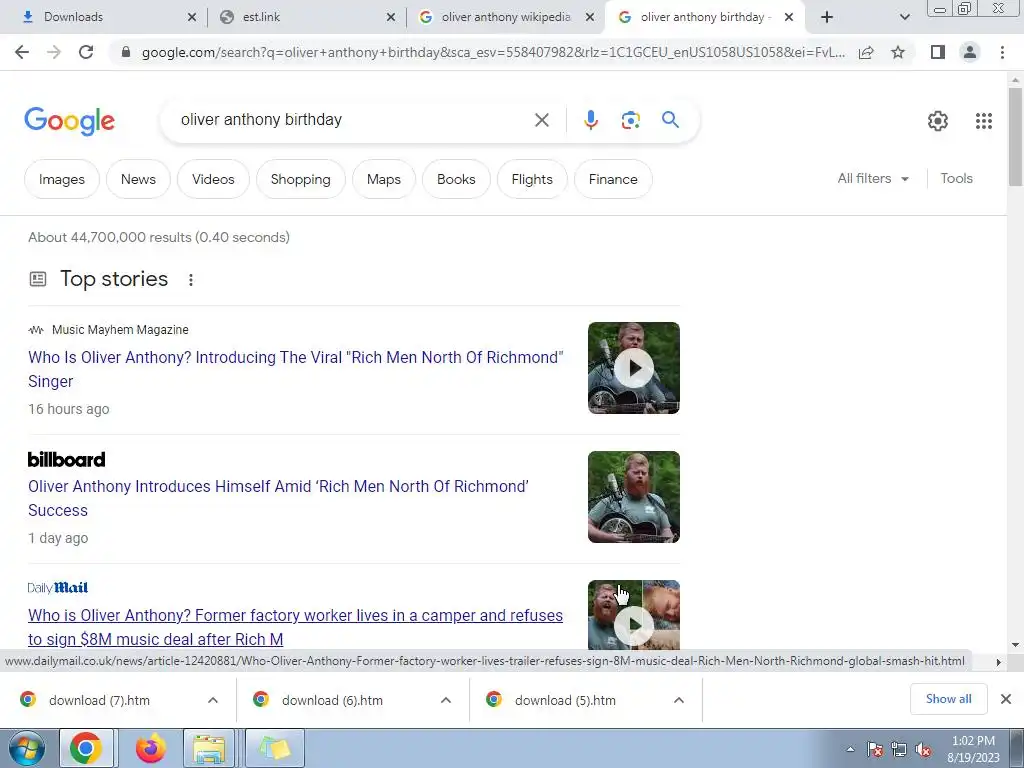This screenshot has width=1024, height=768.
Task: Filter results by Videos
Action: tap(213, 179)
